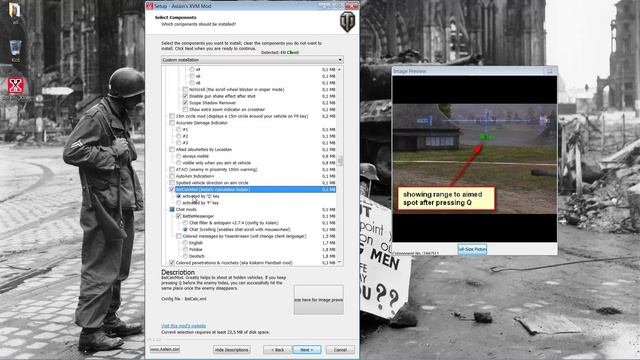640x360 pixels.
Task: Select the x6 zoom radio option
Action: [x=192, y=76]
